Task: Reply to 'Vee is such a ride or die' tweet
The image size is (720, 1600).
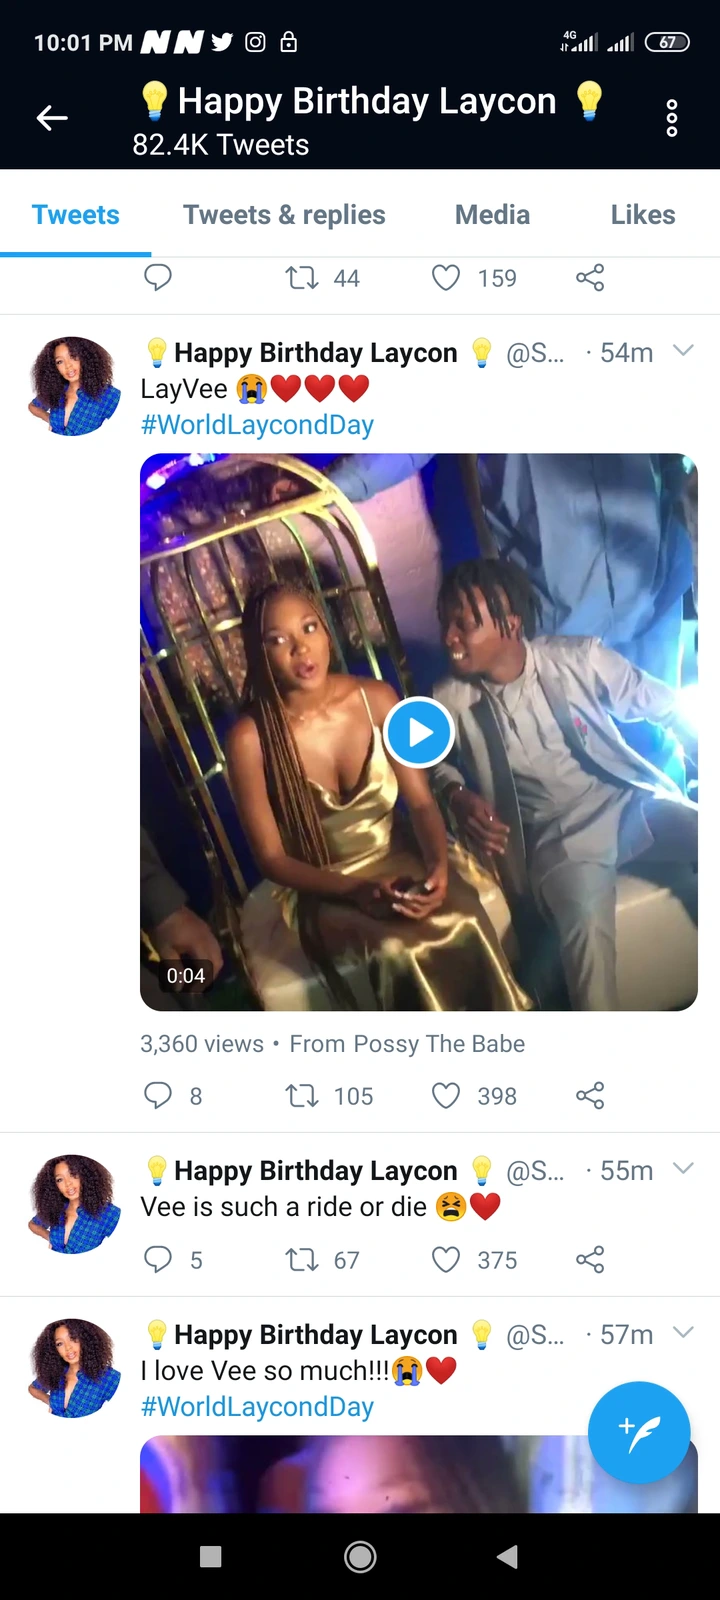Action: pyautogui.click(x=158, y=1260)
